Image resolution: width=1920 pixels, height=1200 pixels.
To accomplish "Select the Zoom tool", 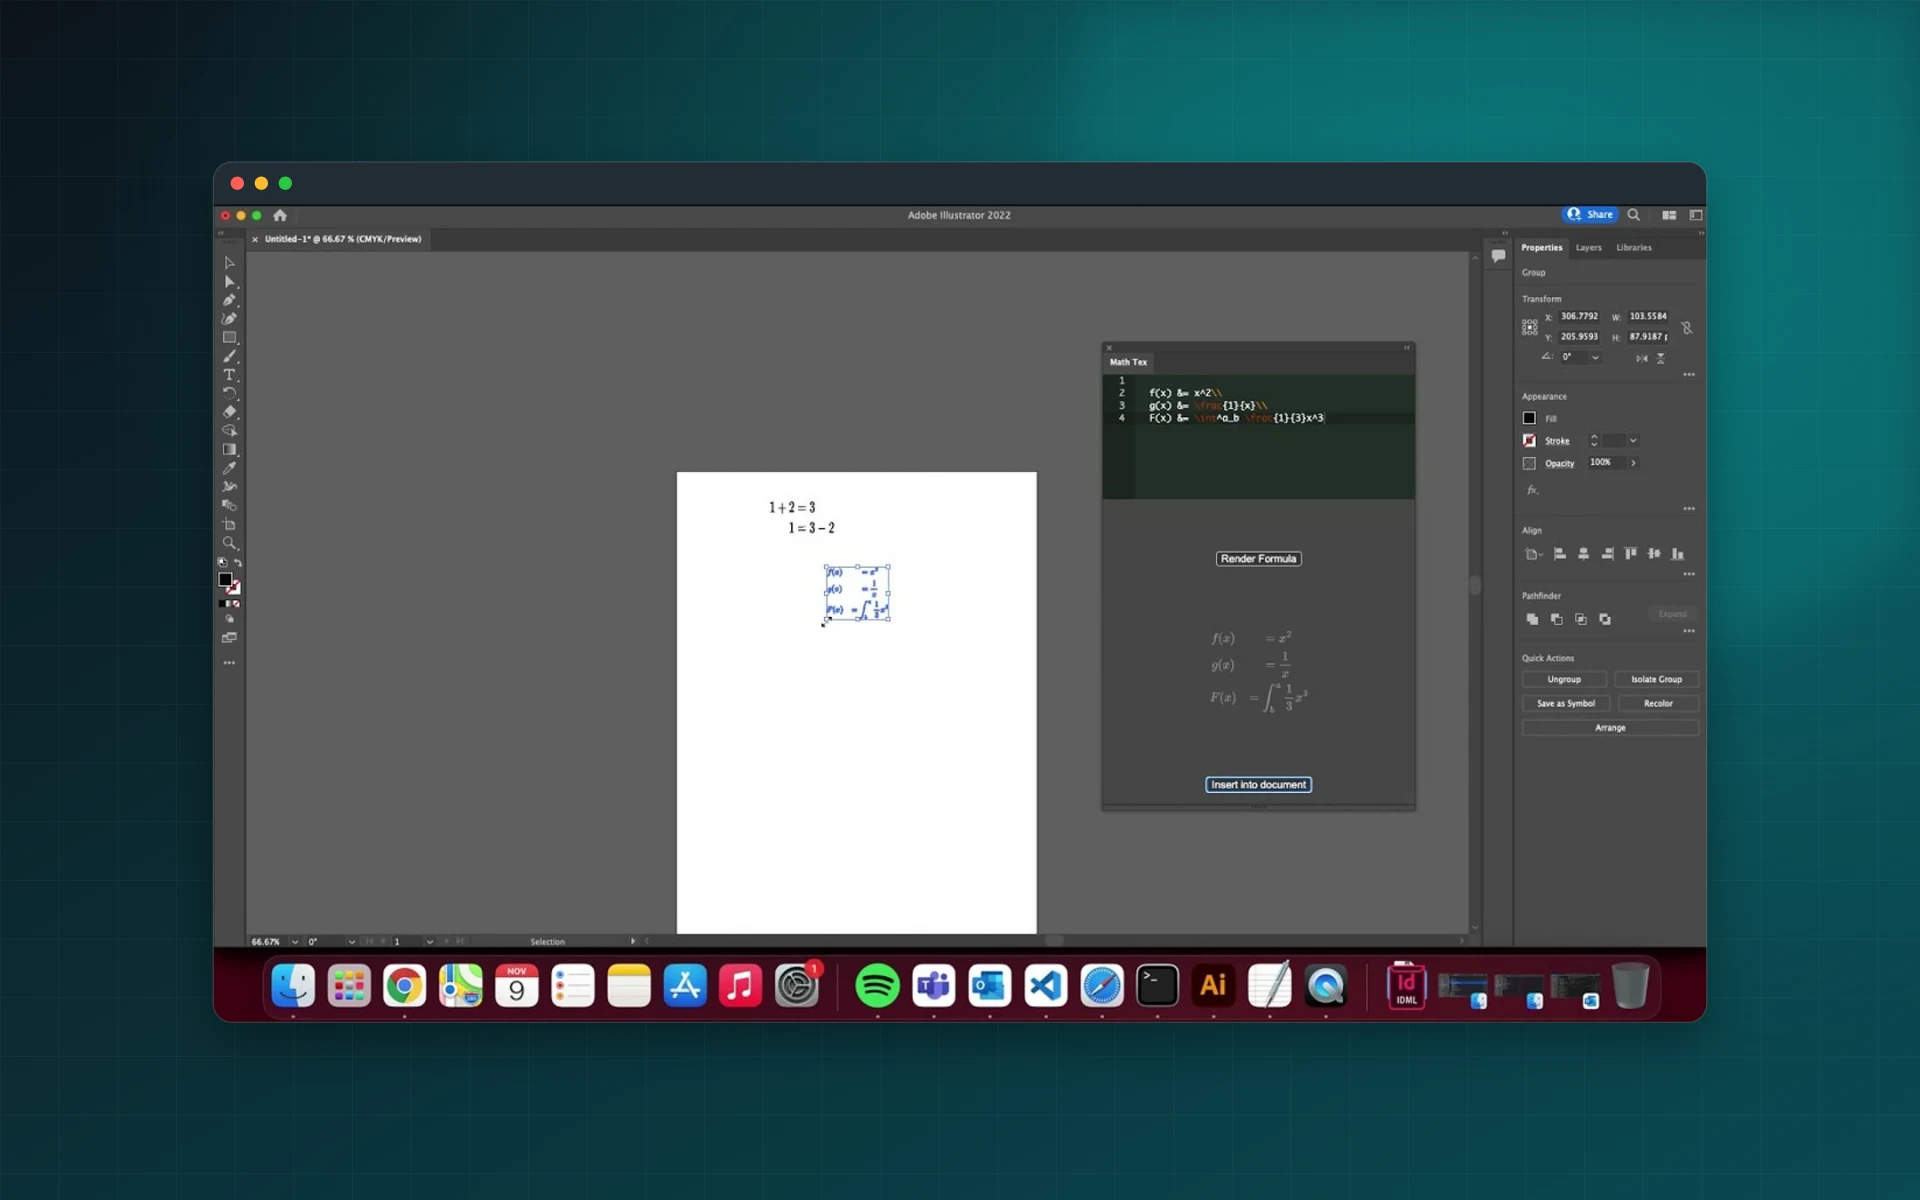I will tap(229, 543).
